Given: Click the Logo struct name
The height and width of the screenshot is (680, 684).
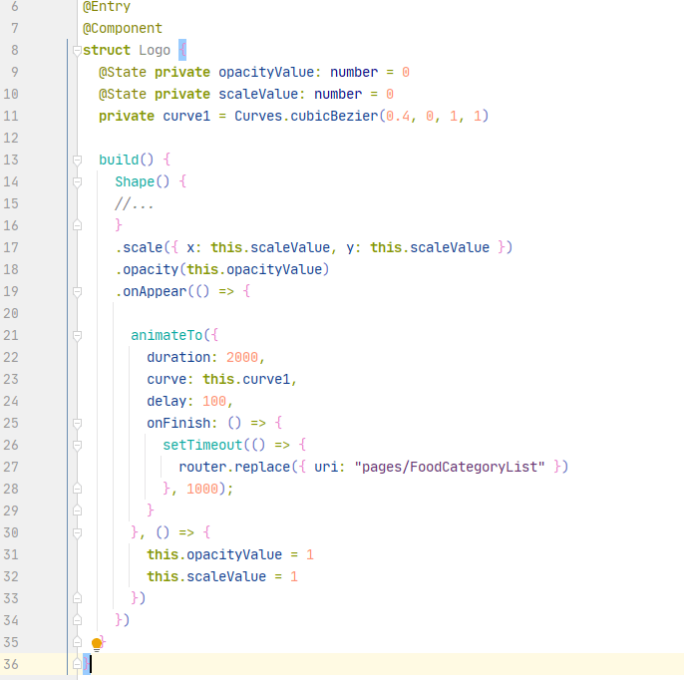Looking at the screenshot, I should point(154,51).
